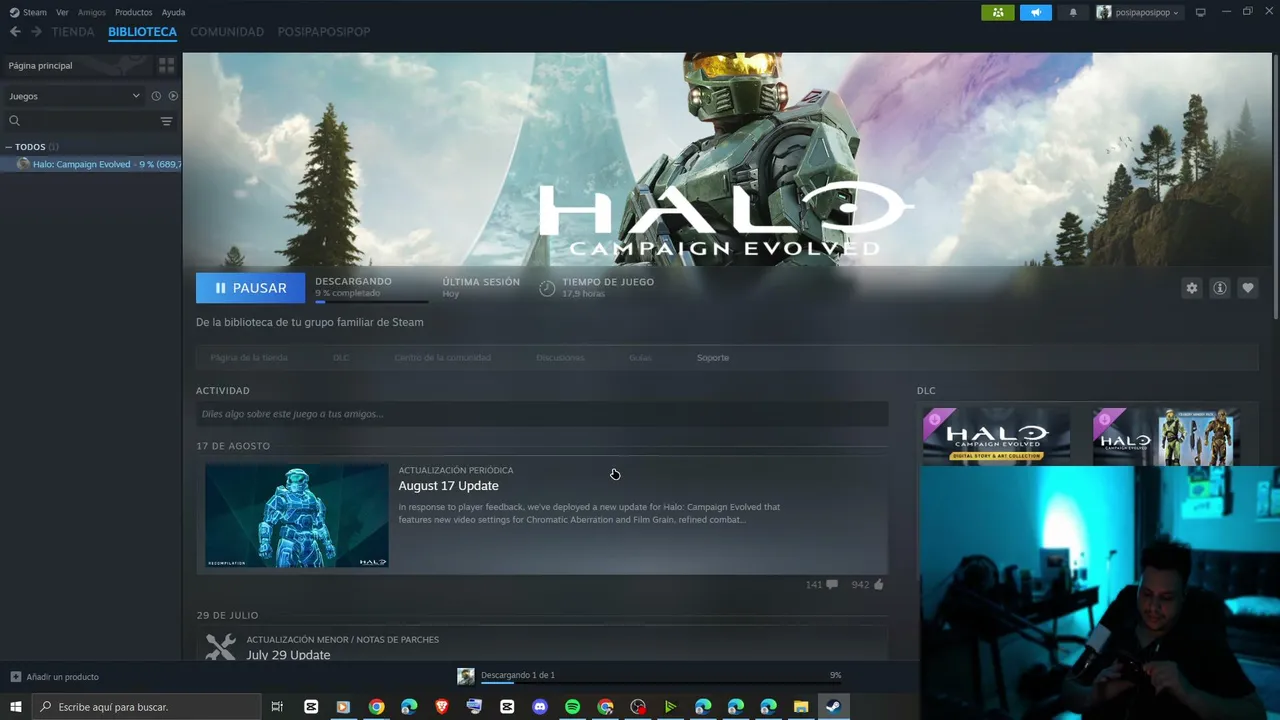1280x720 pixels.
Task: Open Google Chrome from the taskbar
Action: point(376,707)
